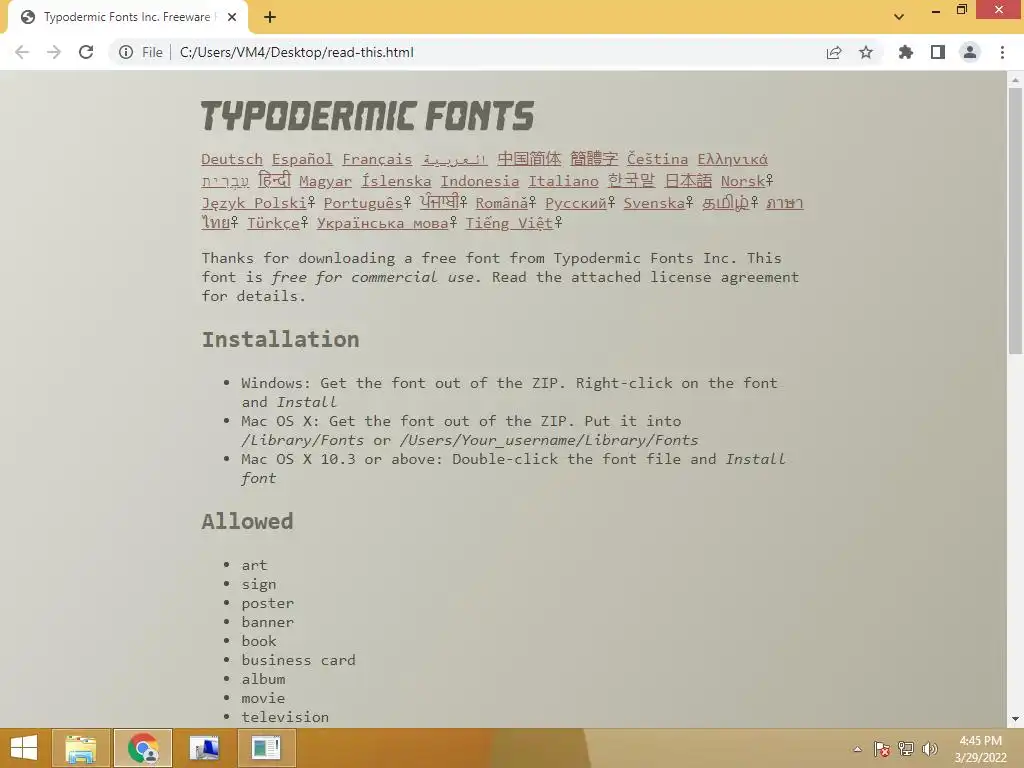Go back to the previous page
This screenshot has height=768, width=1024.
coord(22,52)
